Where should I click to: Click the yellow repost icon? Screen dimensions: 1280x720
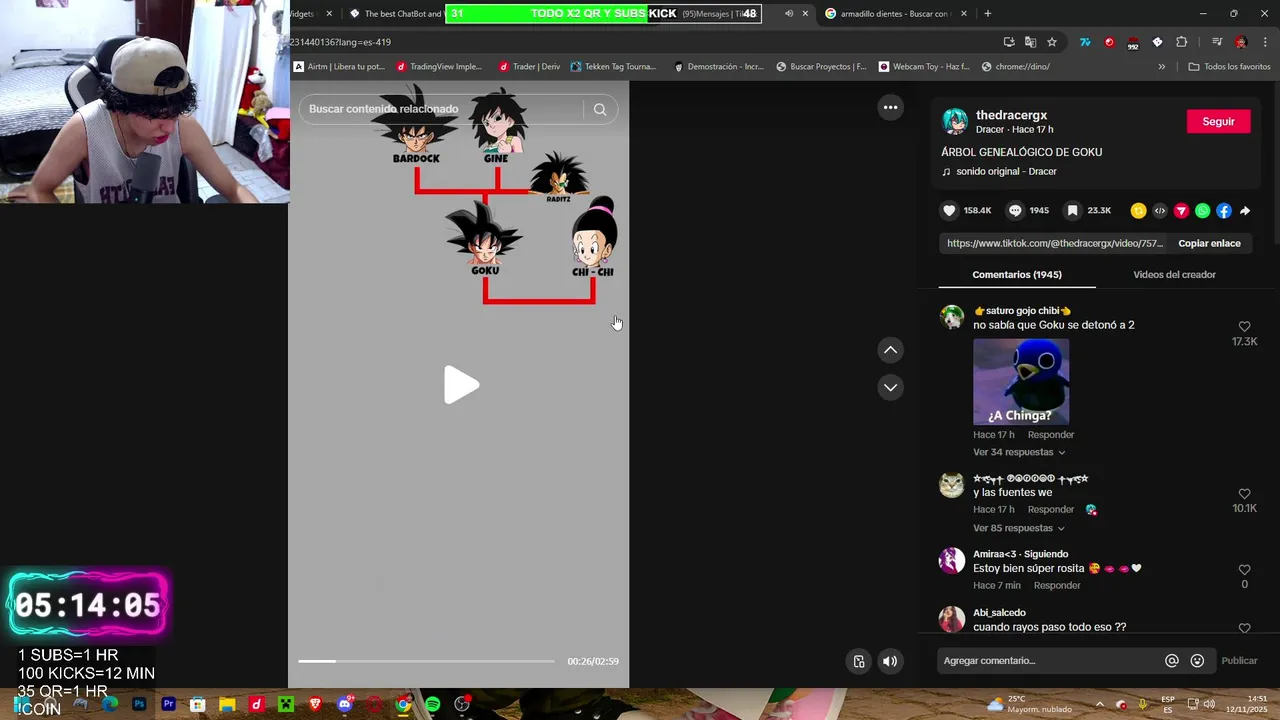(1138, 211)
